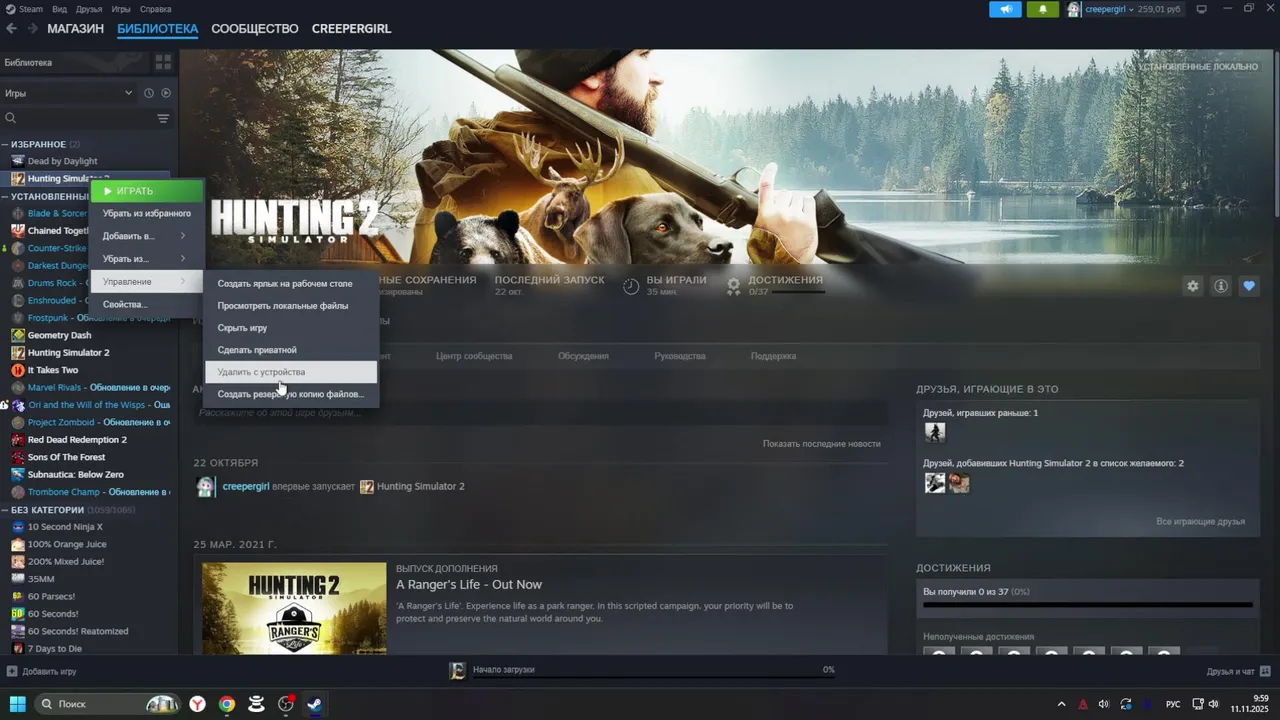Screen dimensions: 1280x720
Task: Click Dead by Daylight game icon
Action: 18,161
